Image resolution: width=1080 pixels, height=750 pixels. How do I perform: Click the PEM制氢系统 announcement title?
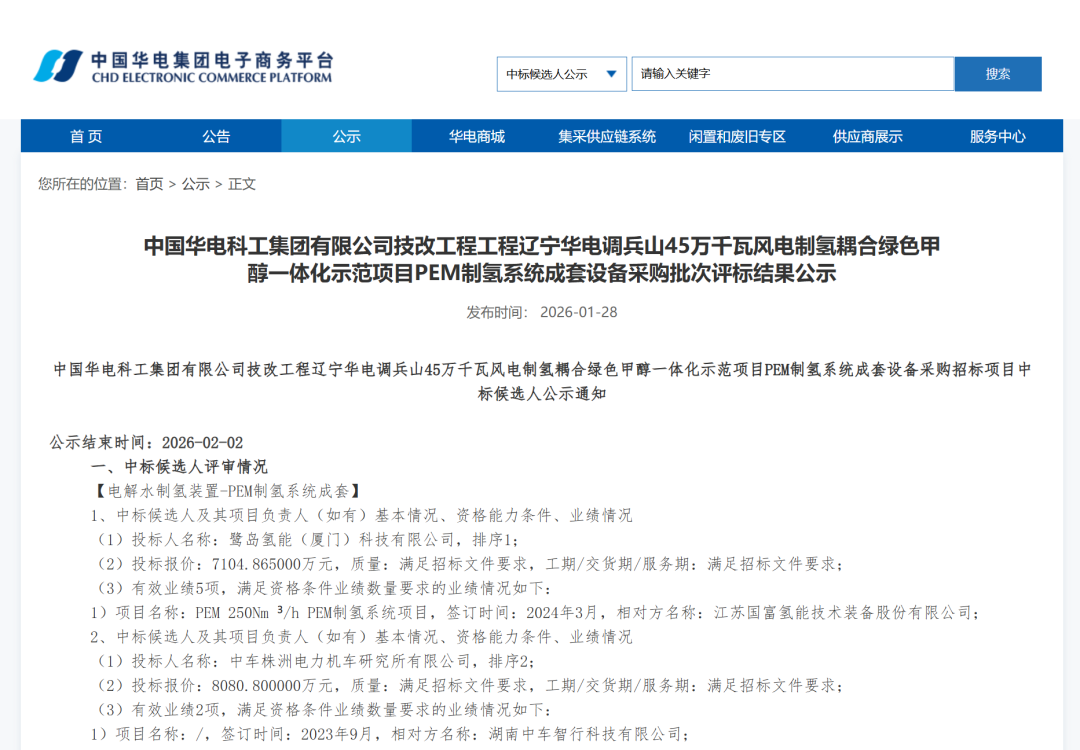point(540,255)
